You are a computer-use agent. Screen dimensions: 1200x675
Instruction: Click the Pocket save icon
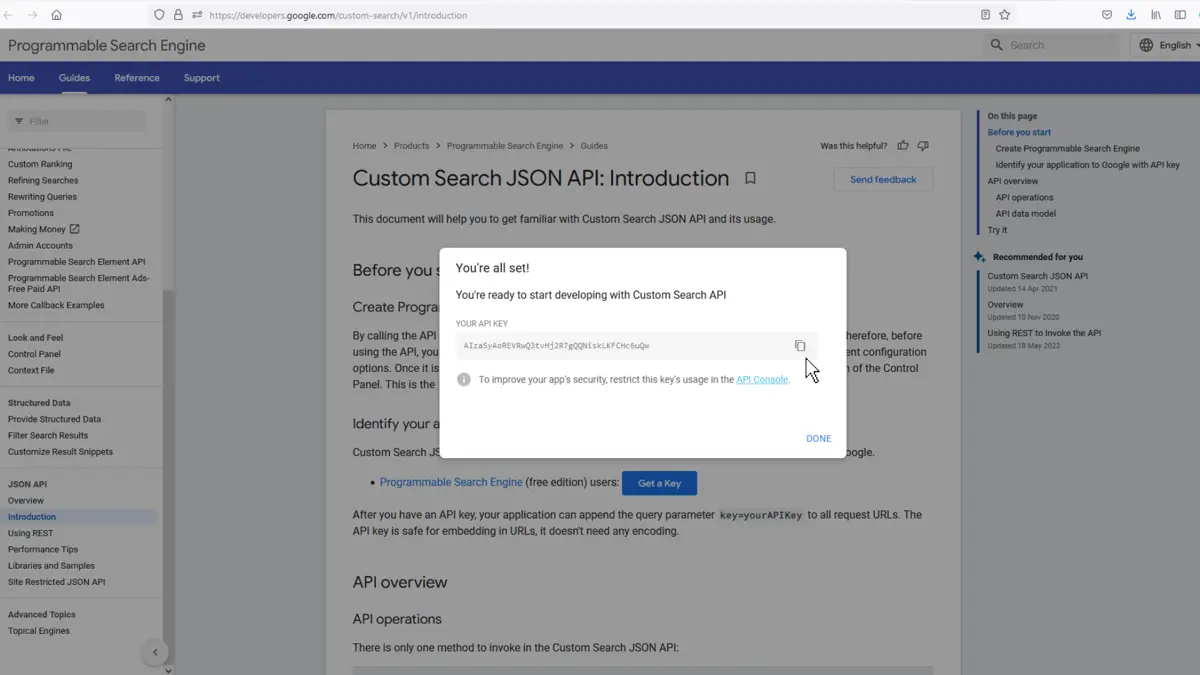pyautogui.click(x=1107, y=15)
